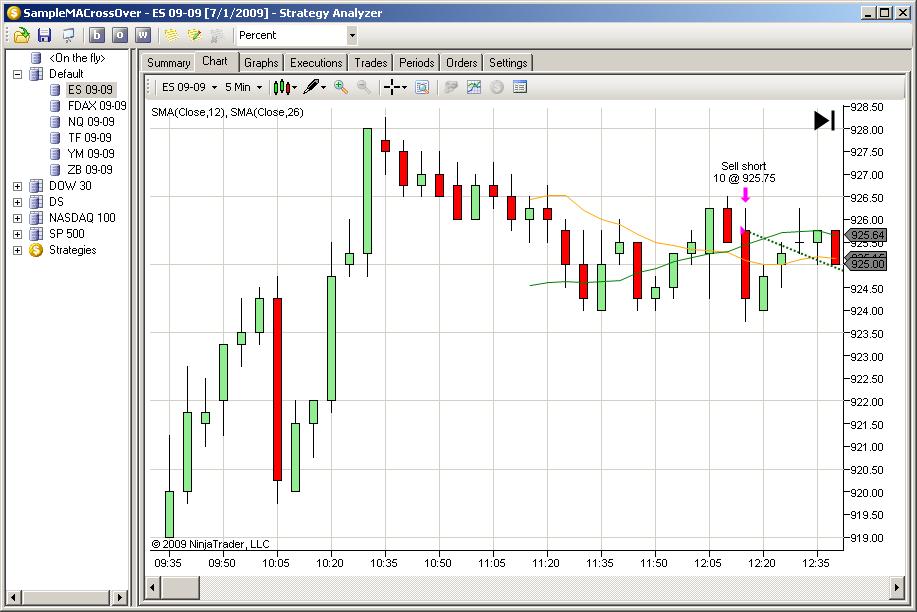Image resolution: width=917 pixels, height=612 pixels.
Task: Open the Executions tab
Action: [x=316, y=63]
